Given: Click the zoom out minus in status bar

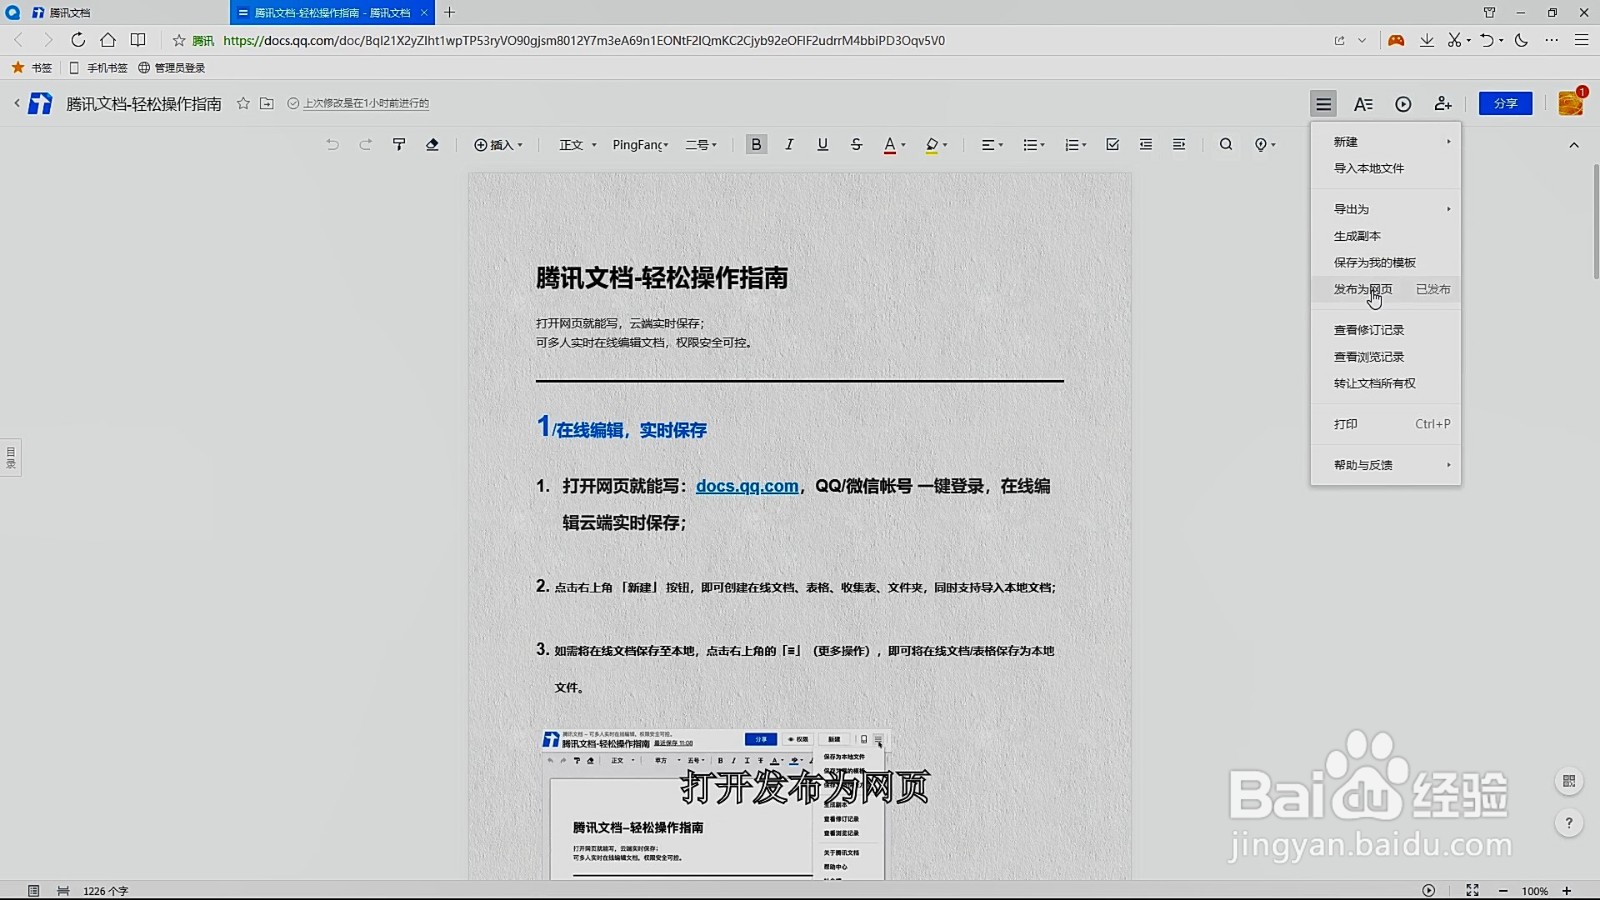Looking at the screenshot, I should [x=1502, y=891].
